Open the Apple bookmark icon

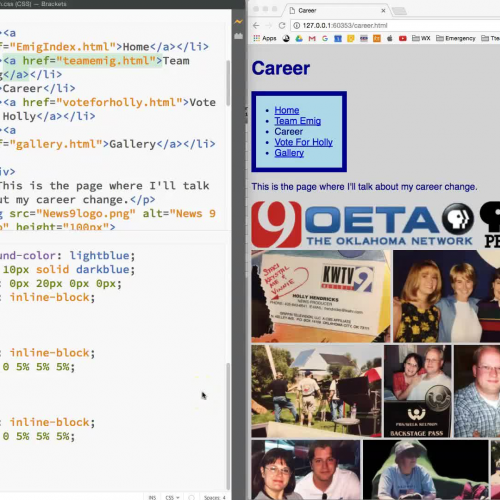[x=390, y=38]
